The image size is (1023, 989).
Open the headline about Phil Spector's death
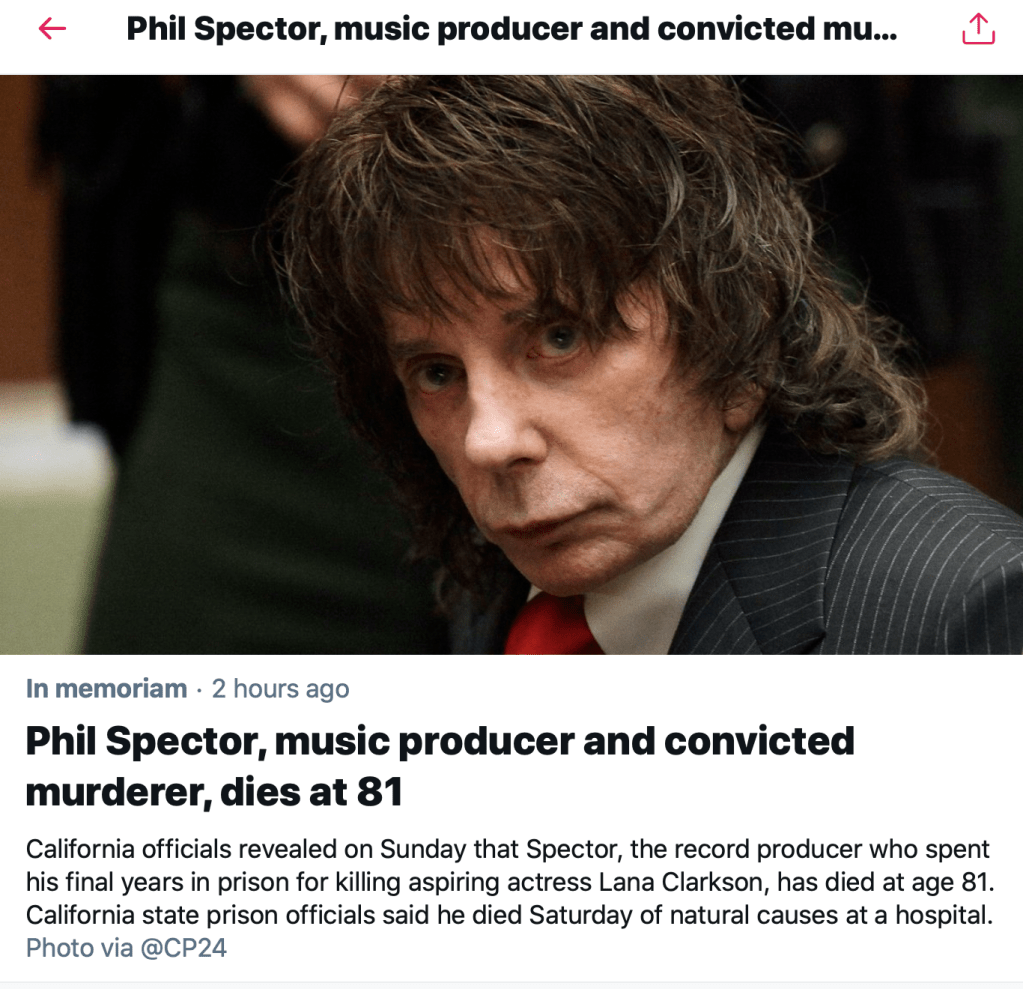pos(440,766)
